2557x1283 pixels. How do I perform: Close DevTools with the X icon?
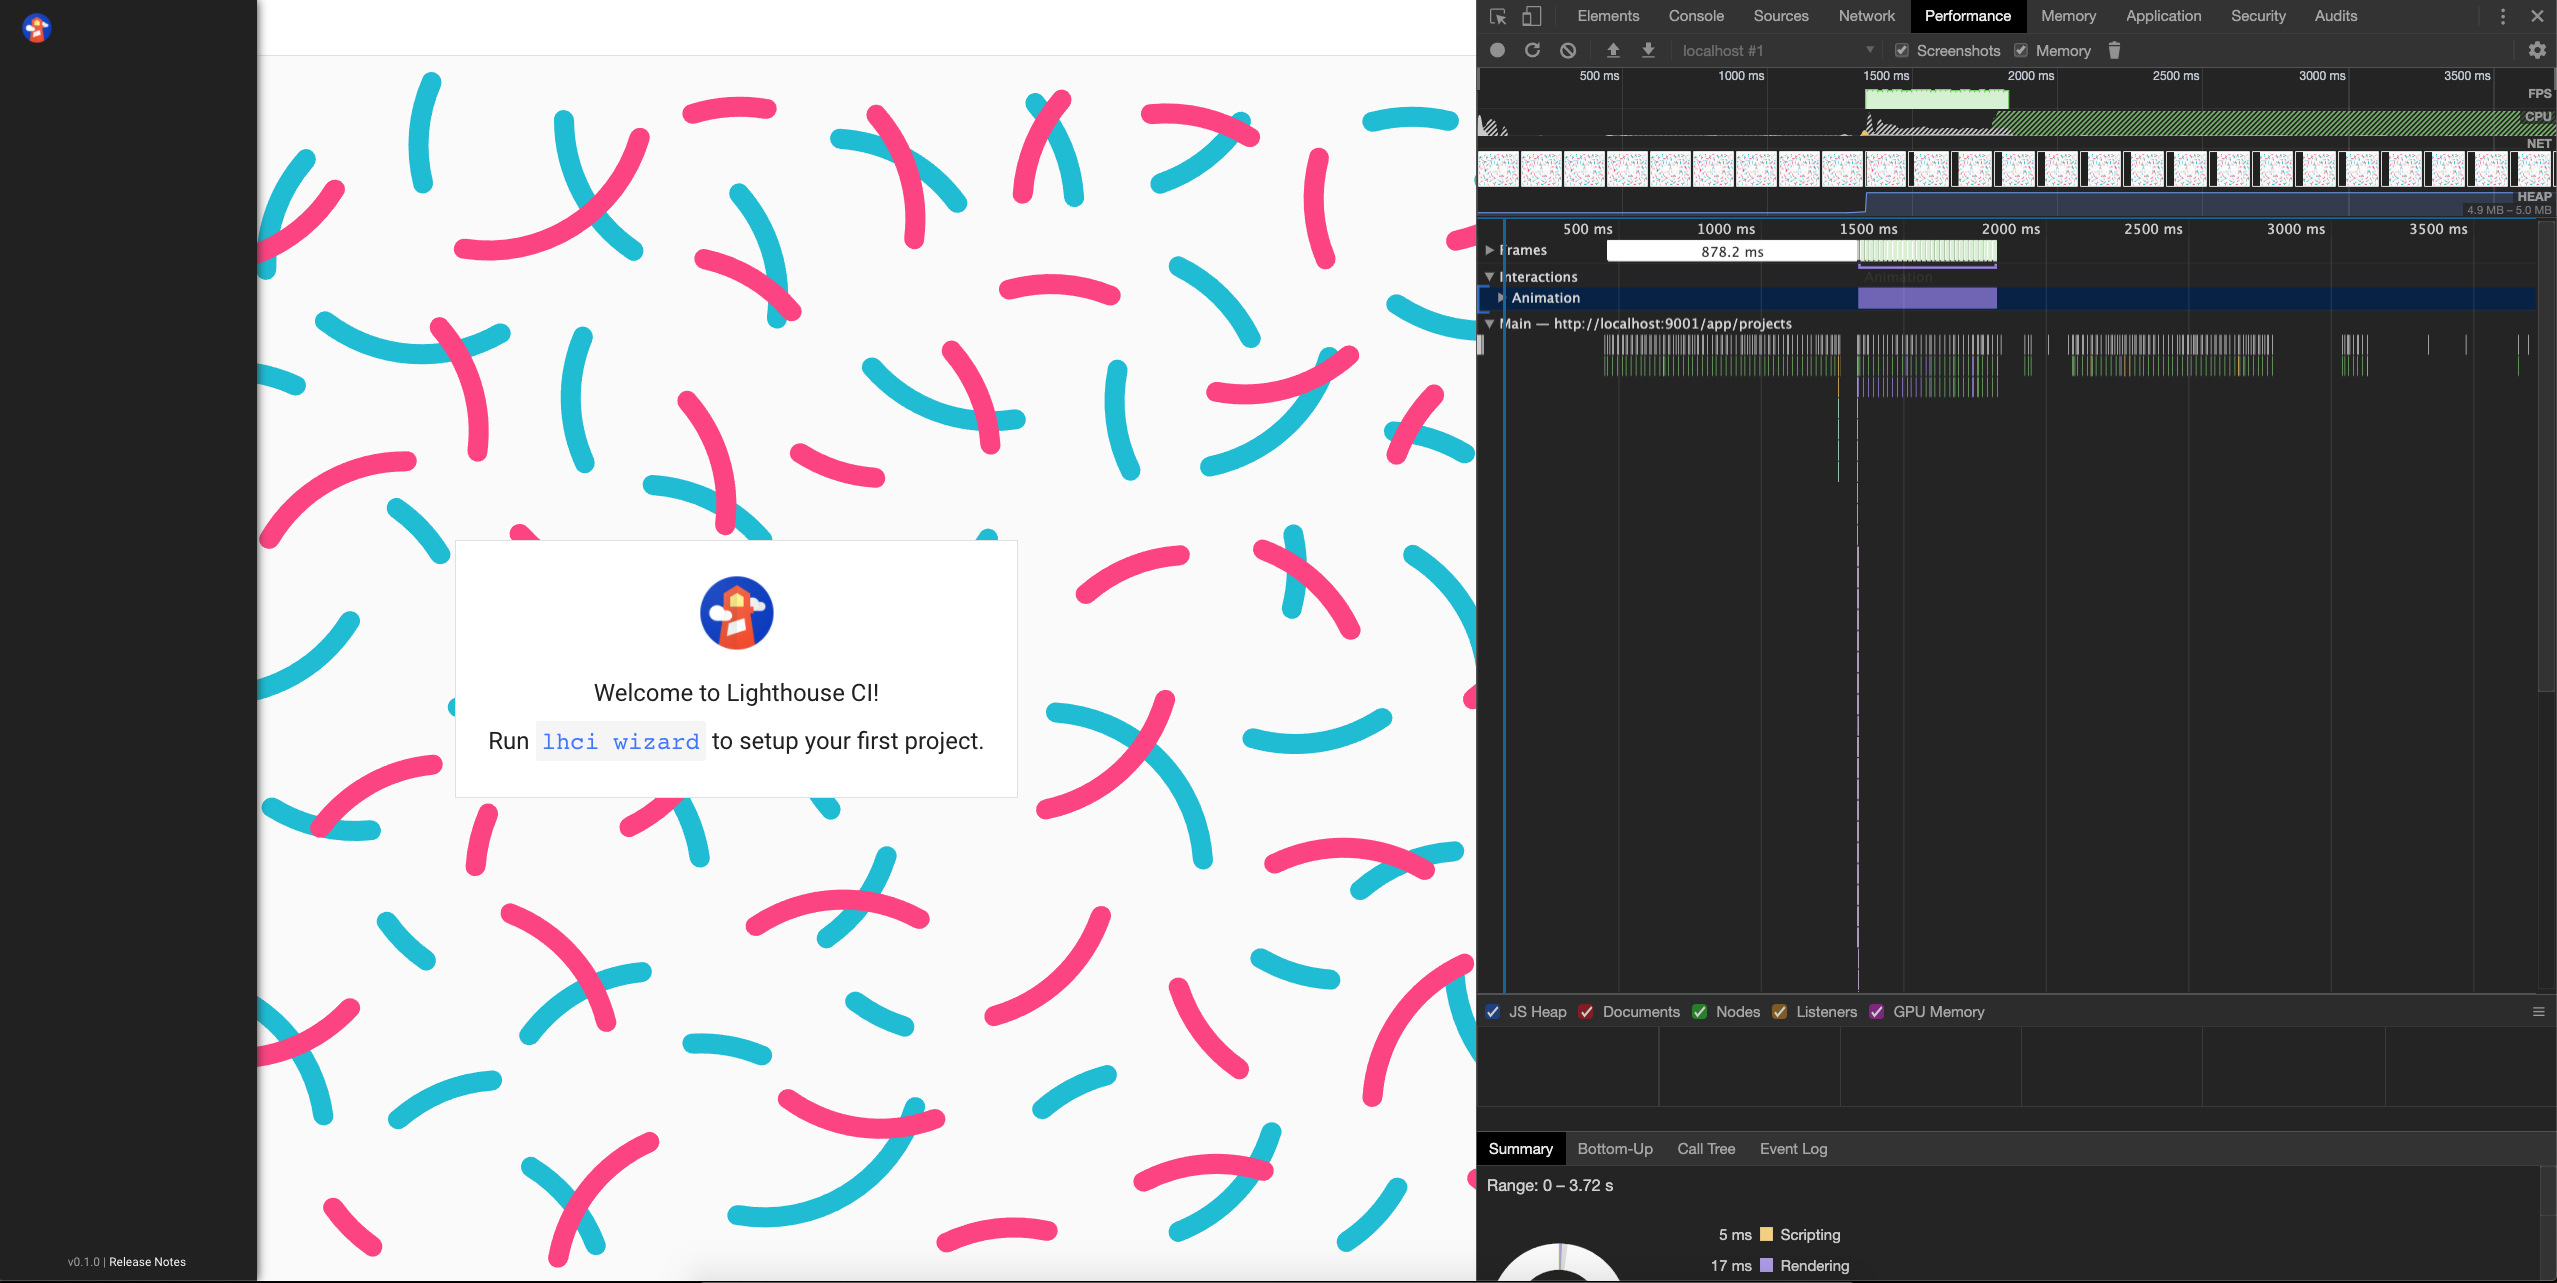point(2537,16)
